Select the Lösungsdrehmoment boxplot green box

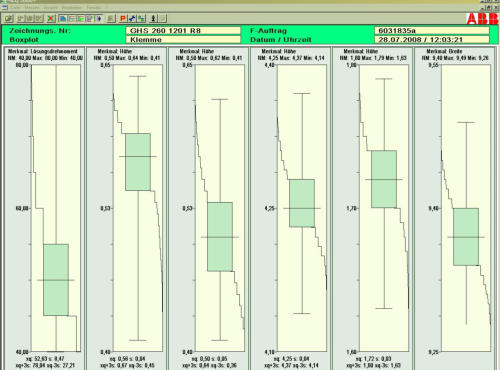tap(56, 280)
